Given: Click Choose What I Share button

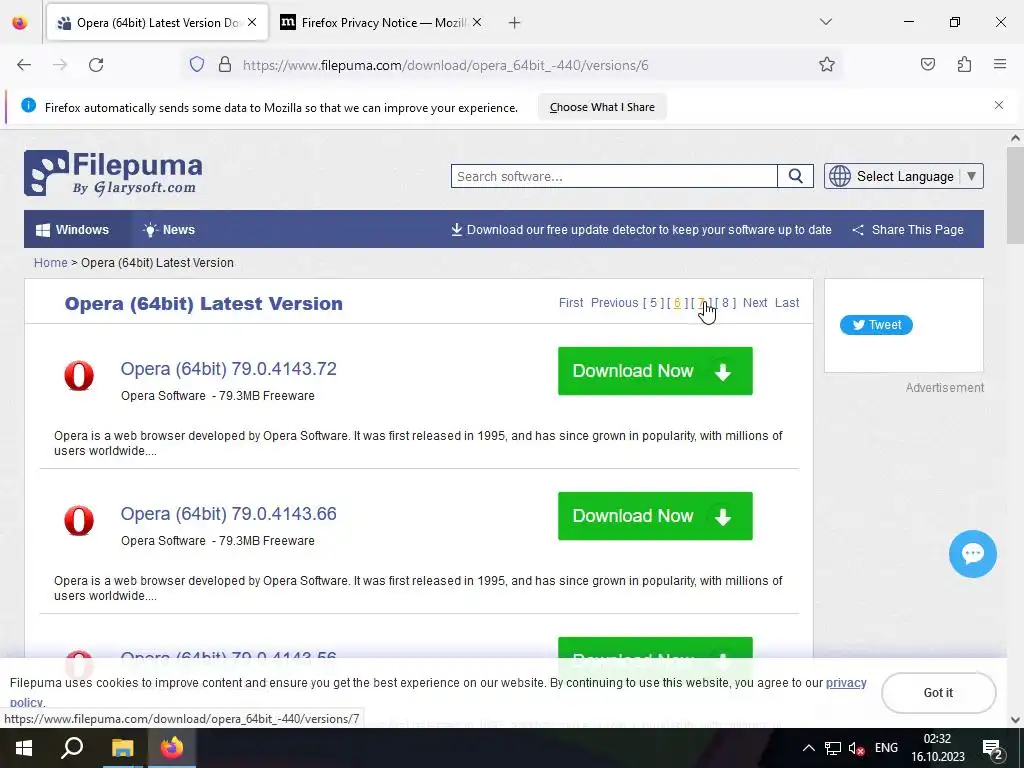Looking at the screenshot, I should click(x=602, y=107).
